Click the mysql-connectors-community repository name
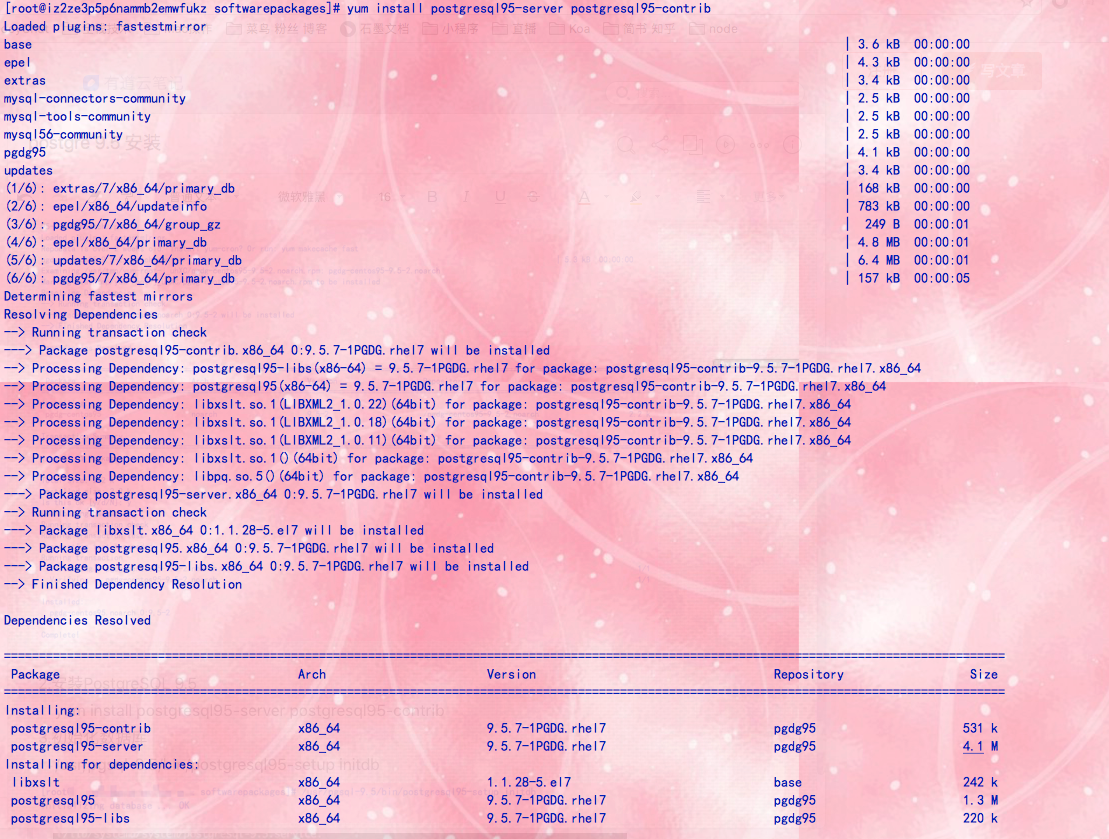This screenshot has height=839, width=1109. tap(95, 99)
